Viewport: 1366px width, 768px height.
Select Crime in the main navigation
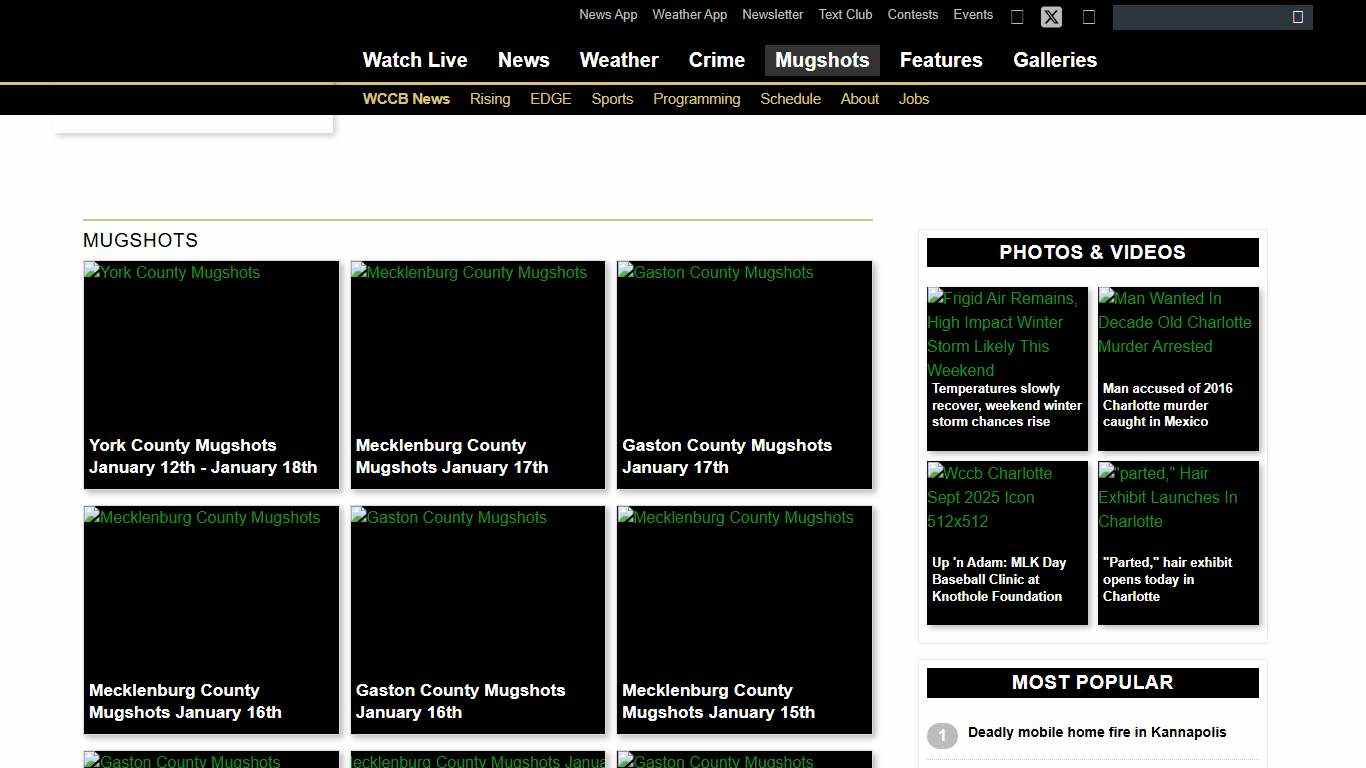click(x=716, y=60)
